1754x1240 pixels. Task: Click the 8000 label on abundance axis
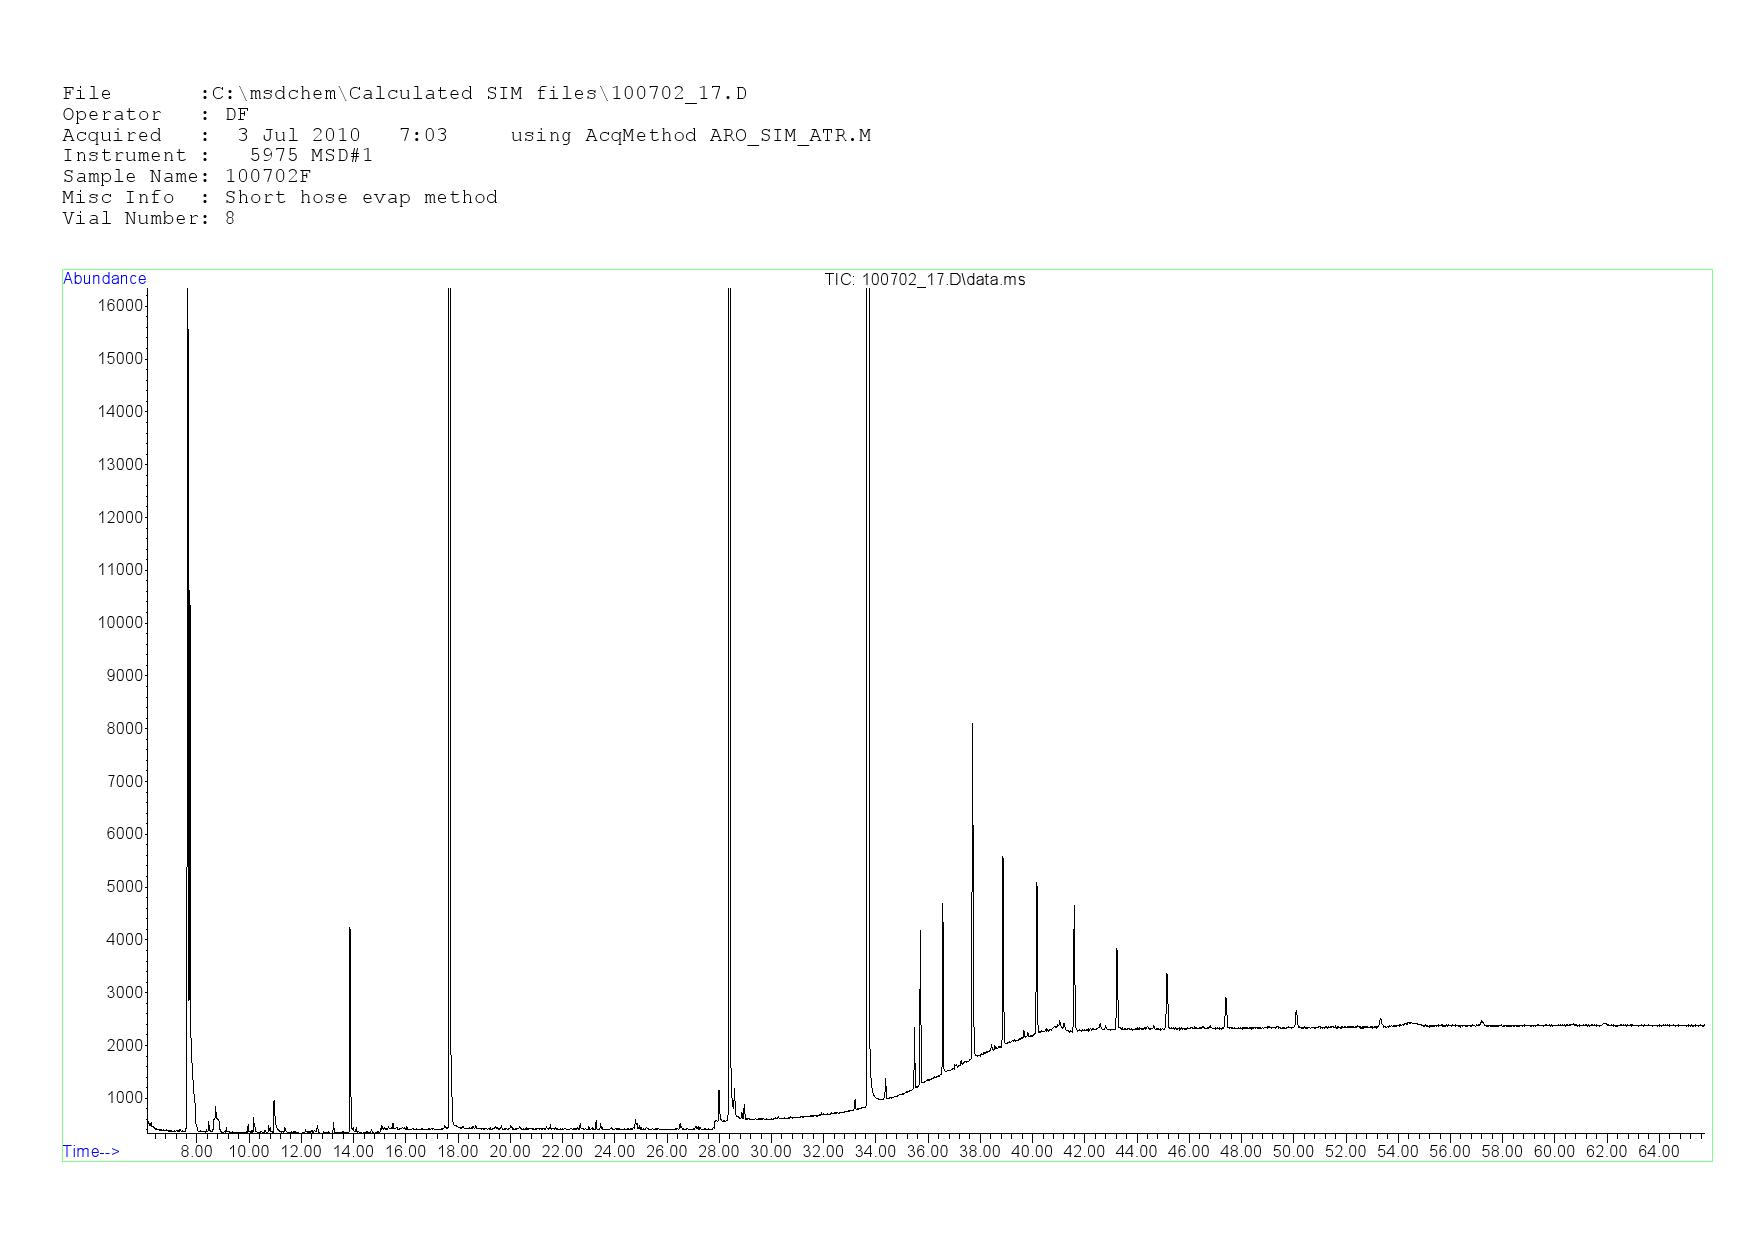click(x=124, y=729)
